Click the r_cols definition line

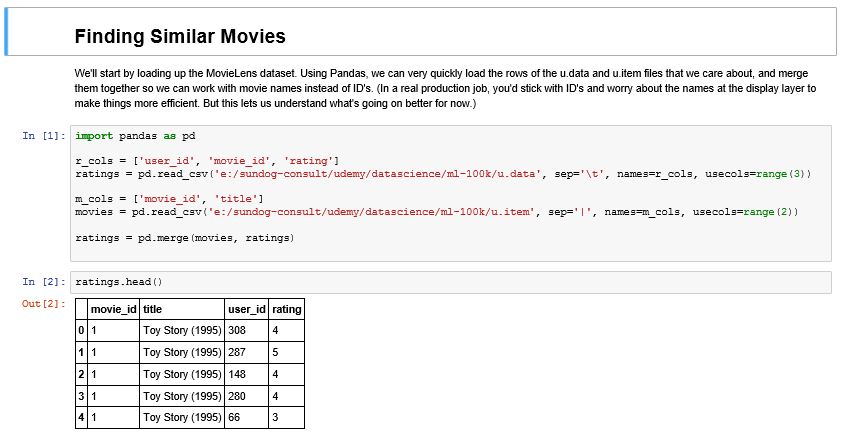tap(207, 161)
